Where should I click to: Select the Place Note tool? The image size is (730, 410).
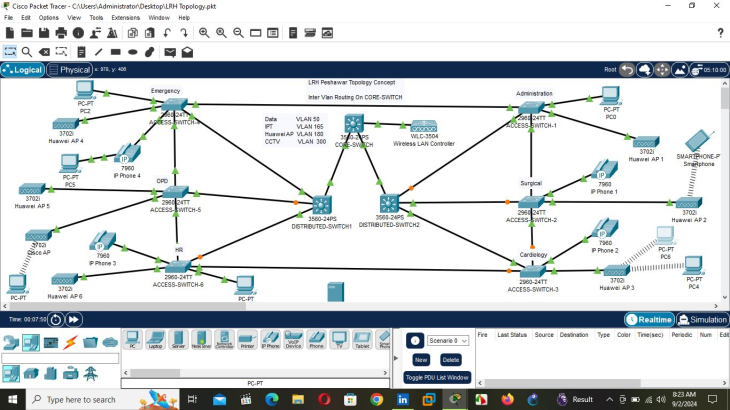tap(81, 52)
